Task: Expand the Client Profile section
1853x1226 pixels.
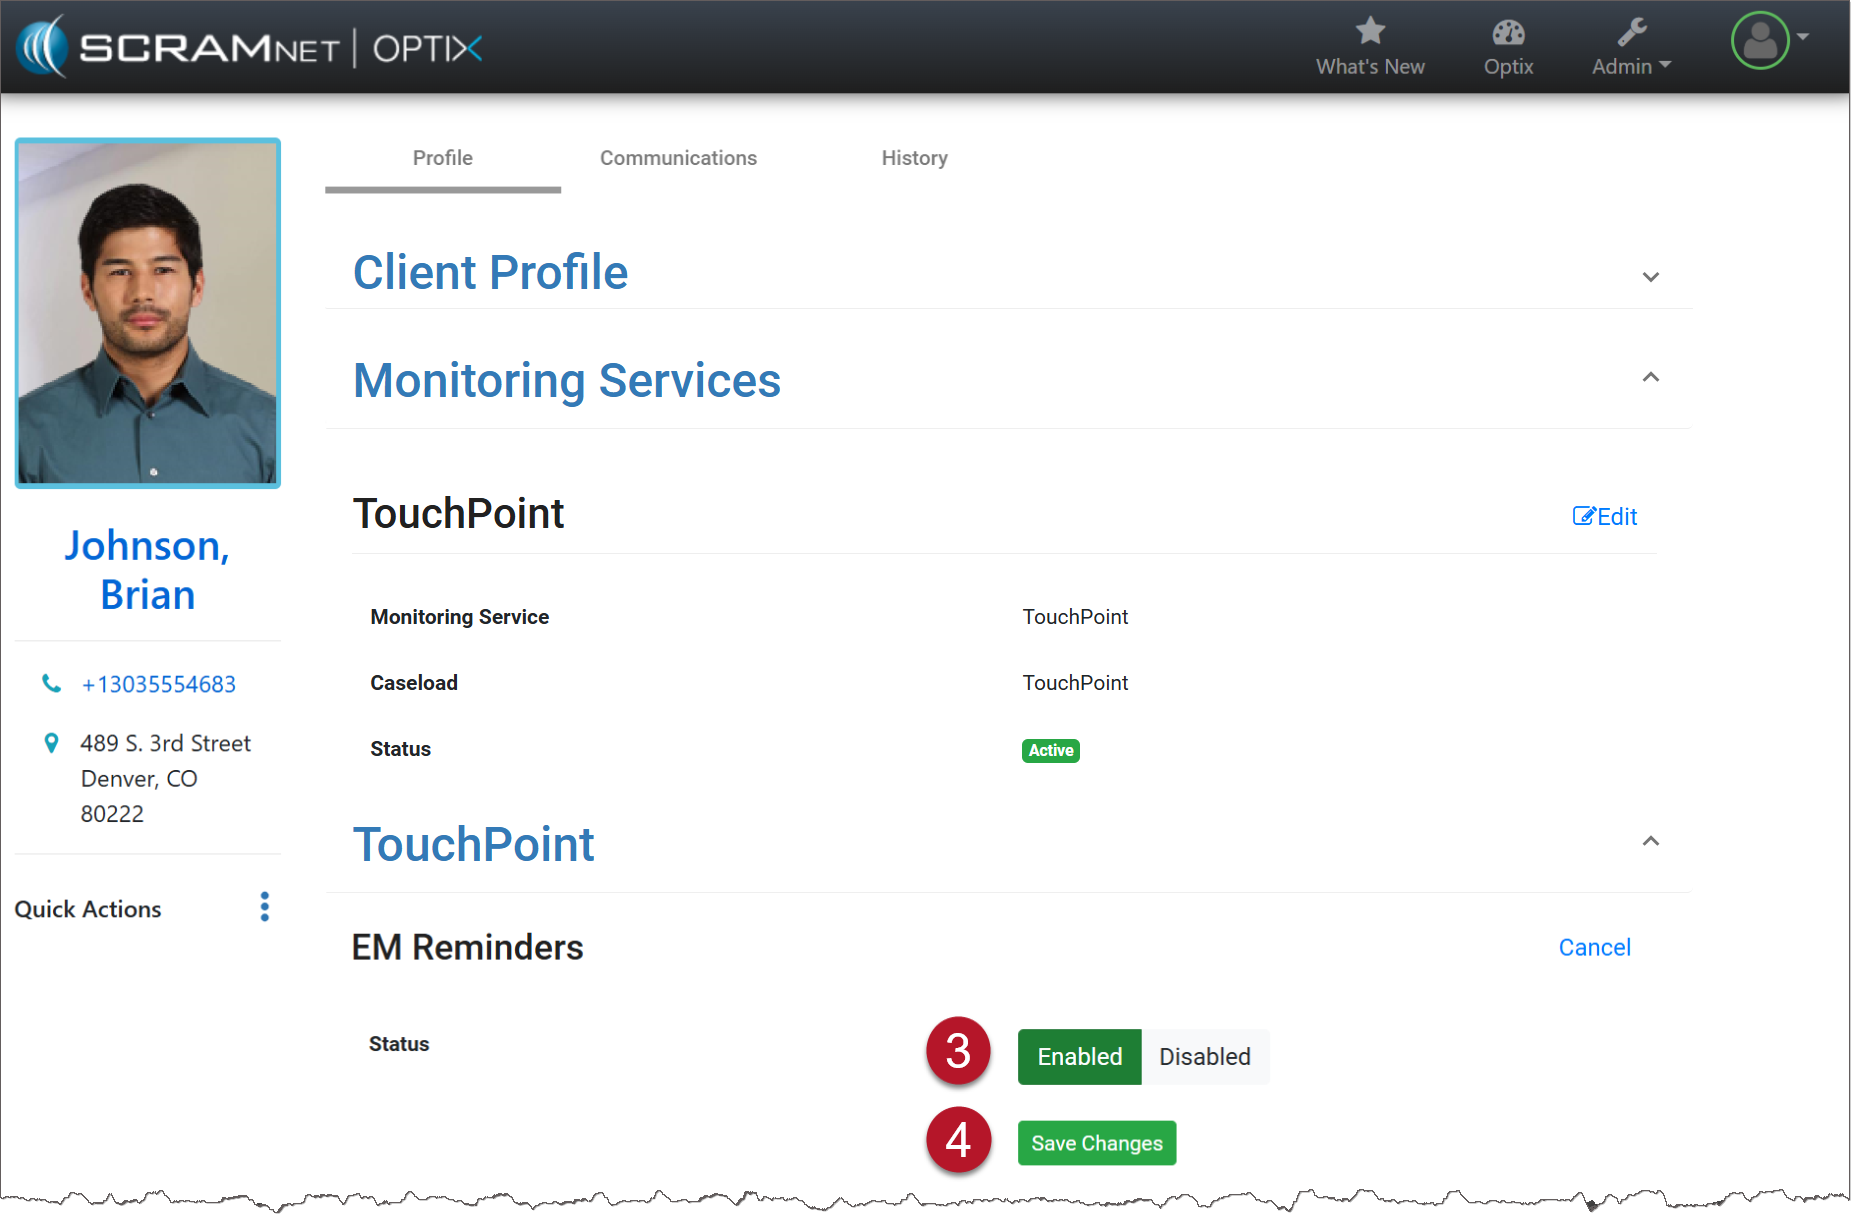Action: click(x=1650, y=277)
